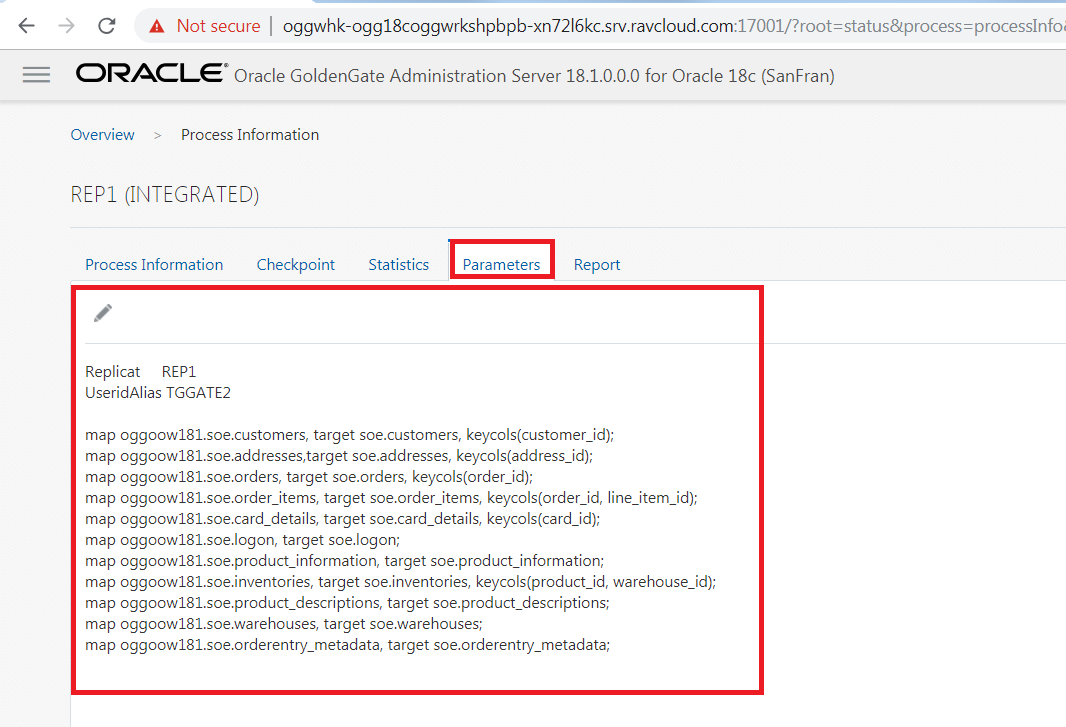The width and height of the screenshot is (1066, 727).
Task: Open the Process Information tab
Action: pyautogui.click(x=154, y=265)
